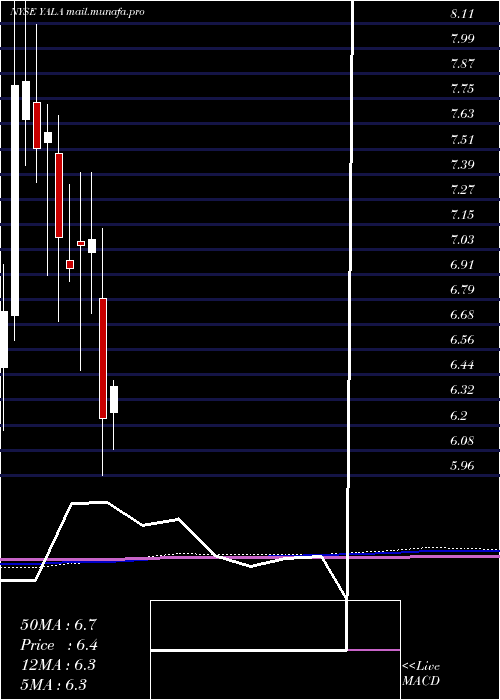
Task: Click the 7.87 price axis label
Action: [462, 63]
